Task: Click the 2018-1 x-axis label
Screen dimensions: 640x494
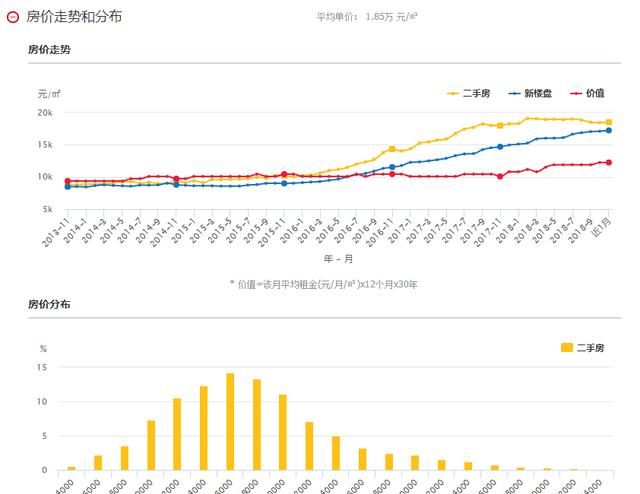Action: (507, 231)
